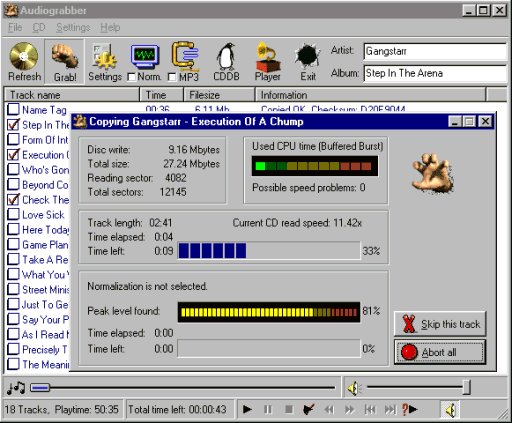Click the Album field Step In The Arena
Screen dimensions: 512x423
pos(435,73)
